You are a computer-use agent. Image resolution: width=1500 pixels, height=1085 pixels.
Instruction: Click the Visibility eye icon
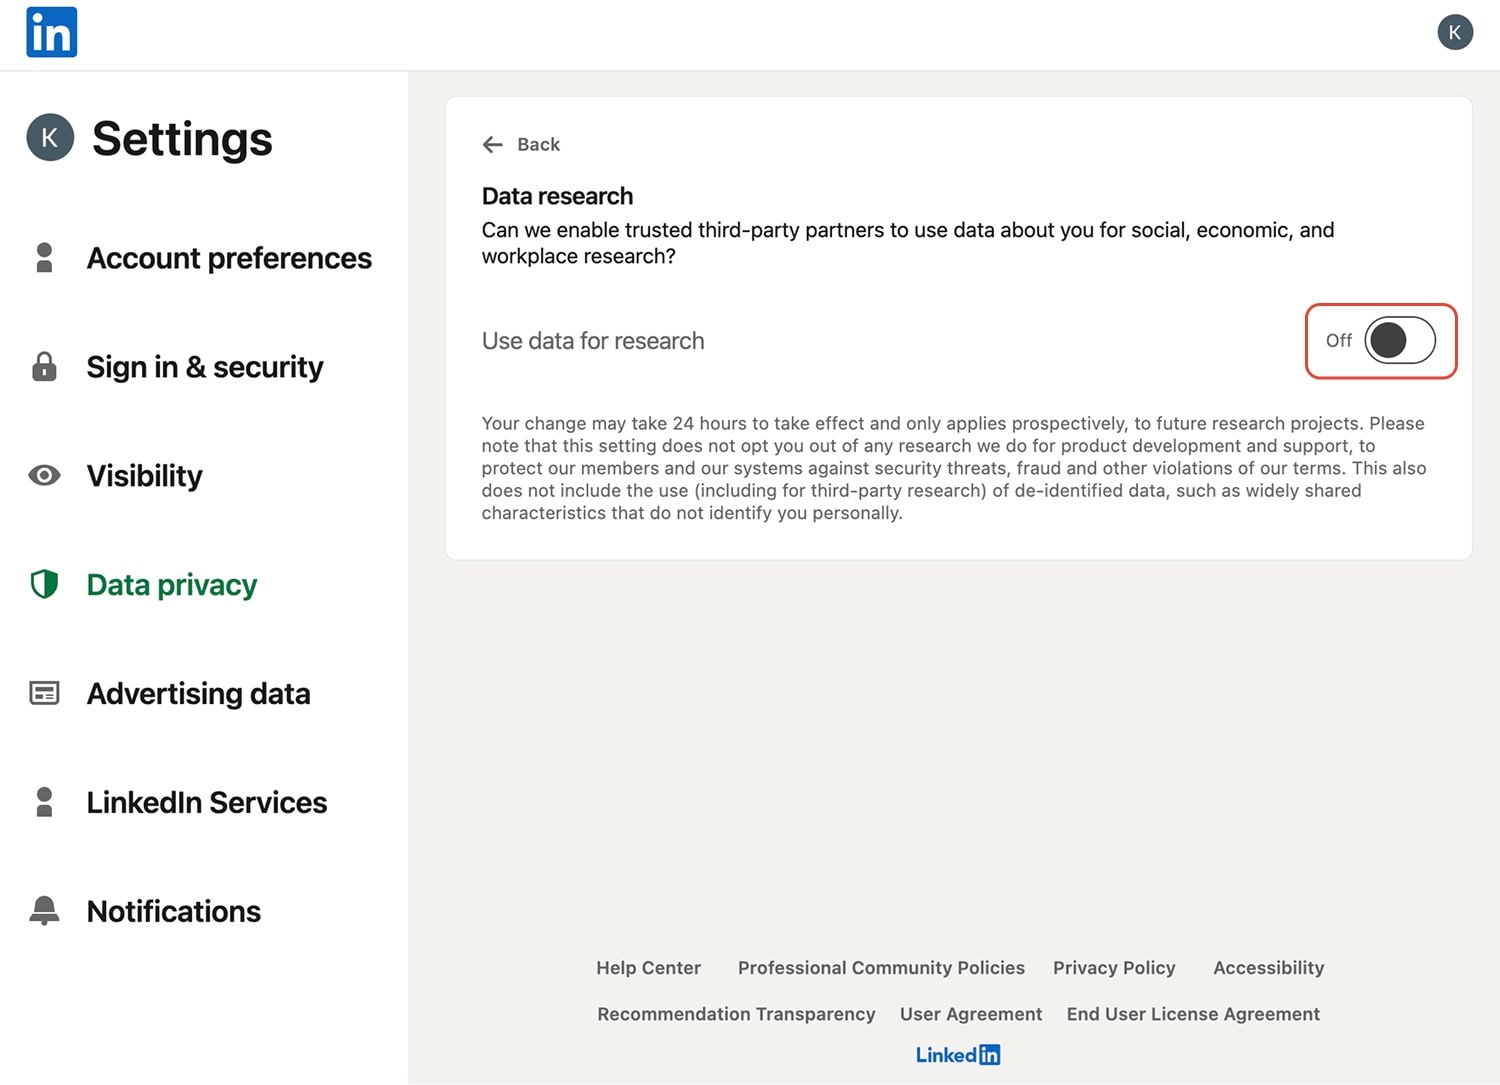click(44, 476)
